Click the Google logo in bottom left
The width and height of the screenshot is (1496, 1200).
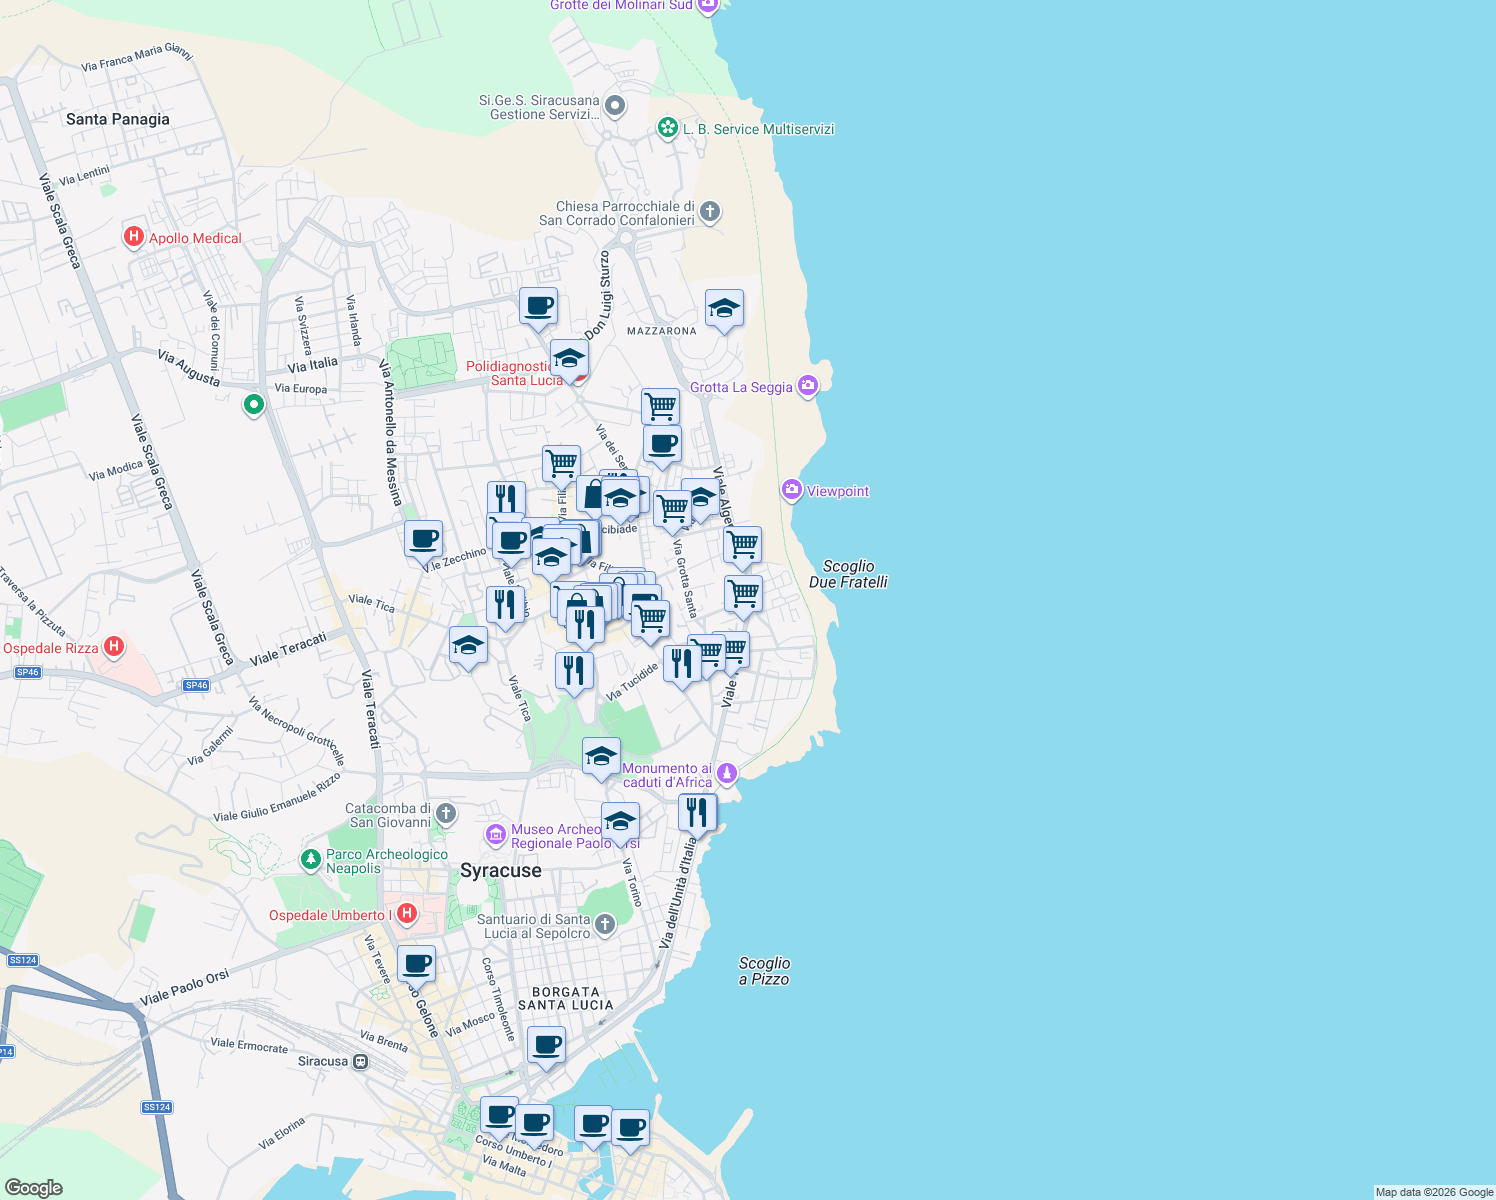(x=35, y=1187)
